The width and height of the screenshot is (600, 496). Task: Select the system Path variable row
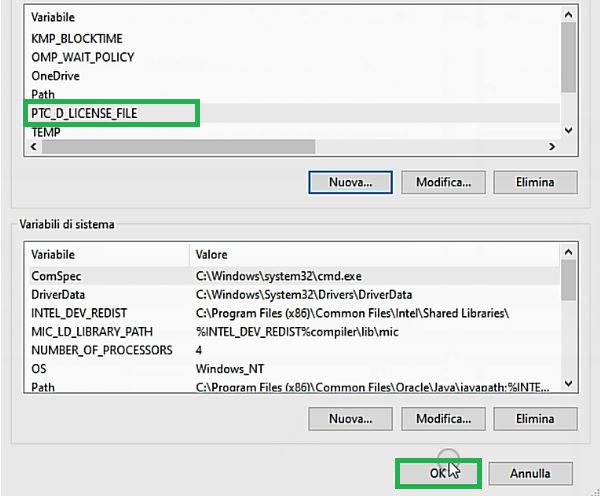[294, 387]
